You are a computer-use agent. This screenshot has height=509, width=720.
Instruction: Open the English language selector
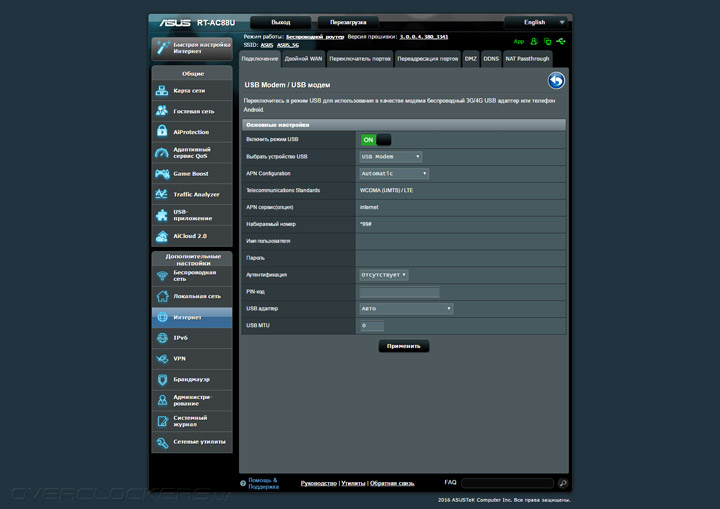537,21
